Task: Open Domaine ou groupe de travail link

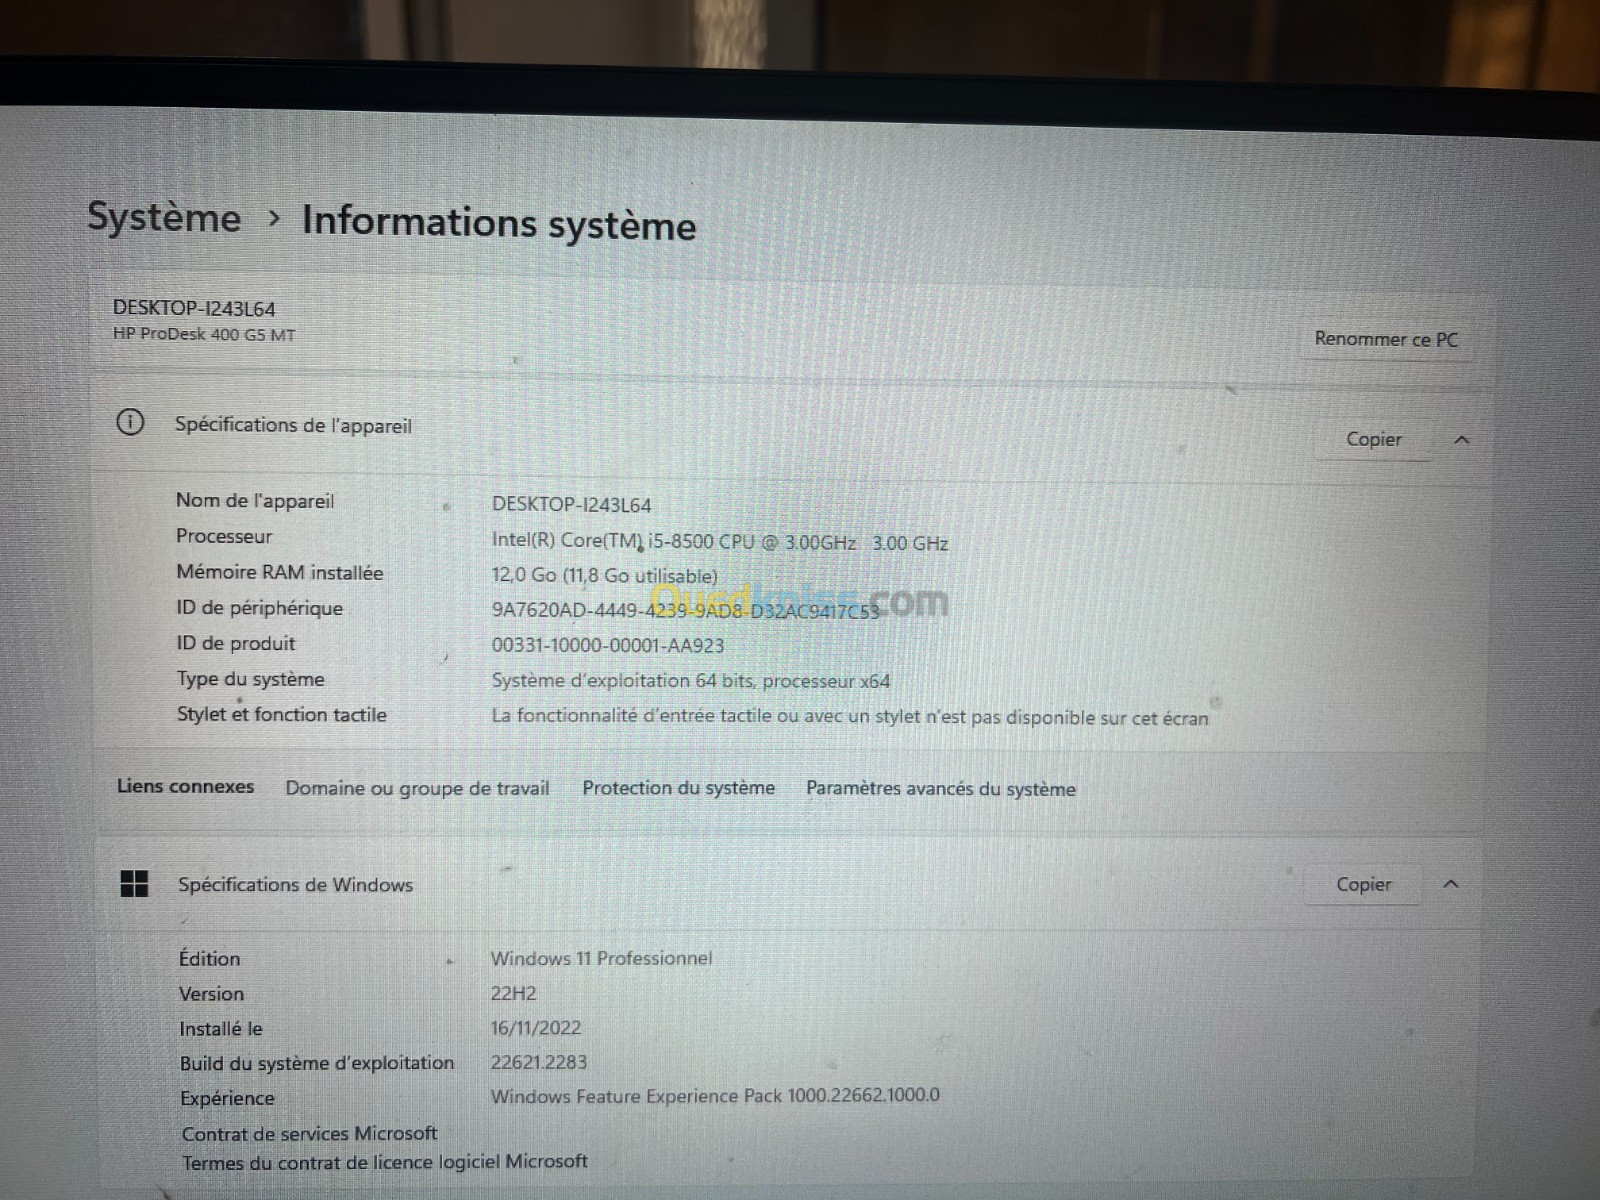Action: pyautogui.click(x=417, y=788)
